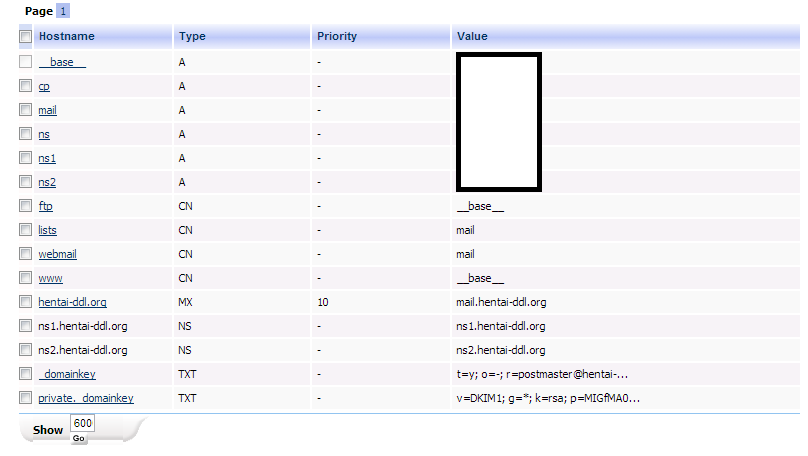Tick the checkbox for the cp record
Screen dimensions: 808x456
[x=25, y=86]
